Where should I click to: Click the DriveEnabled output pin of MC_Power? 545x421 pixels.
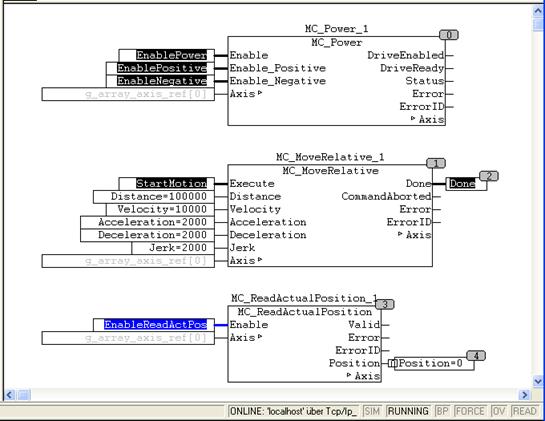coord(406,55)
